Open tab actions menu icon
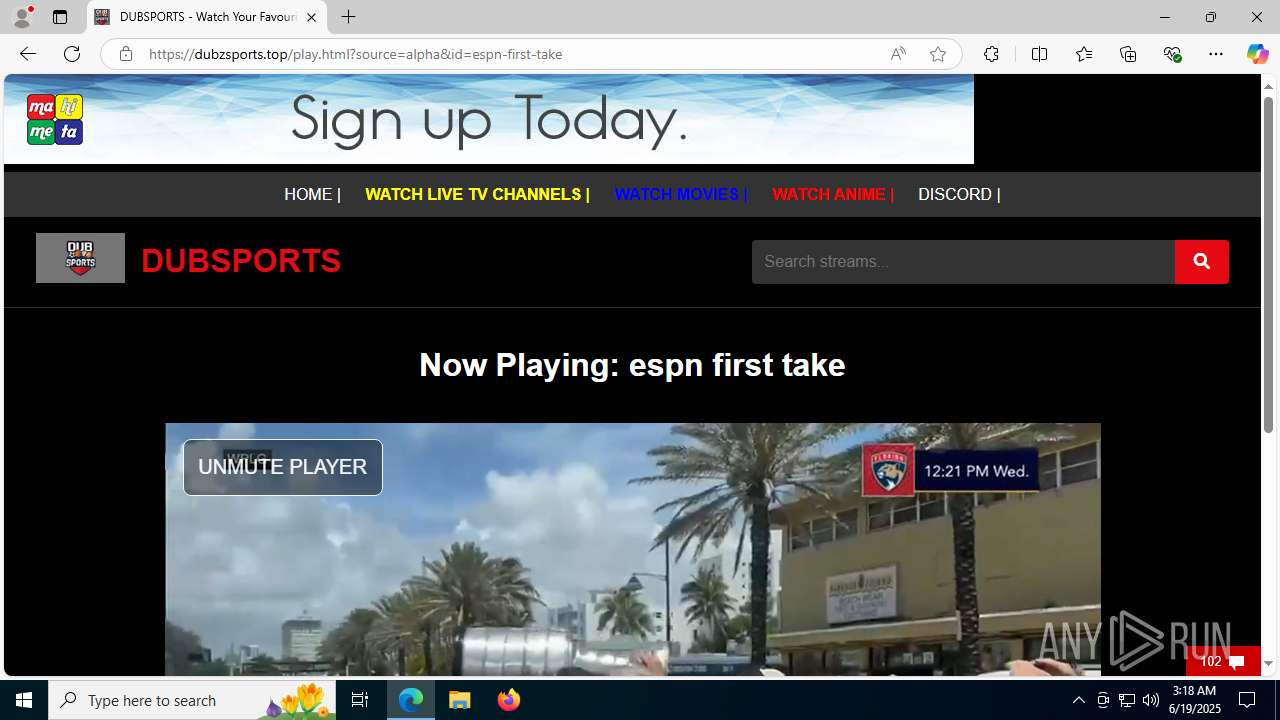Screen dimensions: 1280x720 (x=60, y=17)
